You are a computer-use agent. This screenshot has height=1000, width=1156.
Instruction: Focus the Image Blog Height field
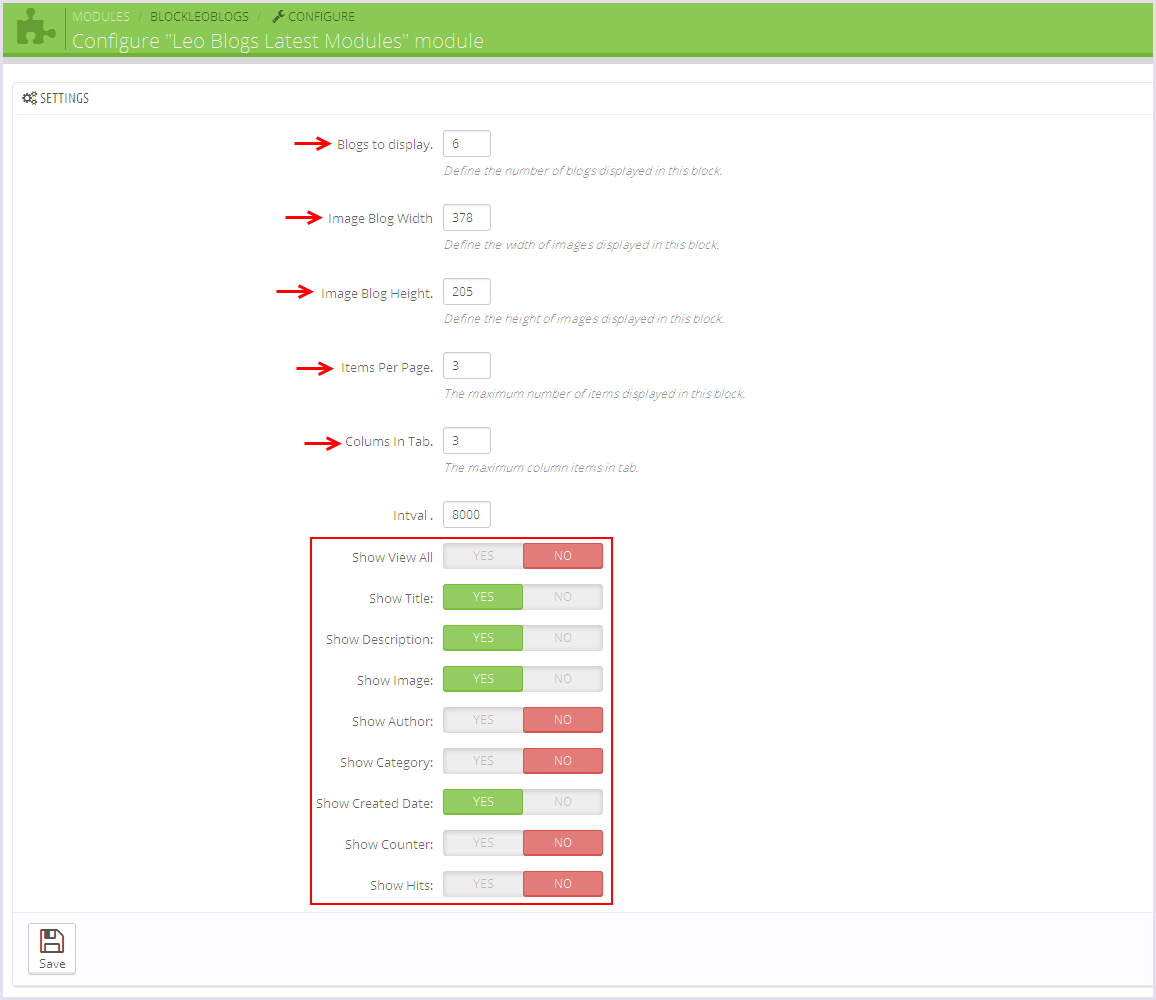click(x=467, y=292)
